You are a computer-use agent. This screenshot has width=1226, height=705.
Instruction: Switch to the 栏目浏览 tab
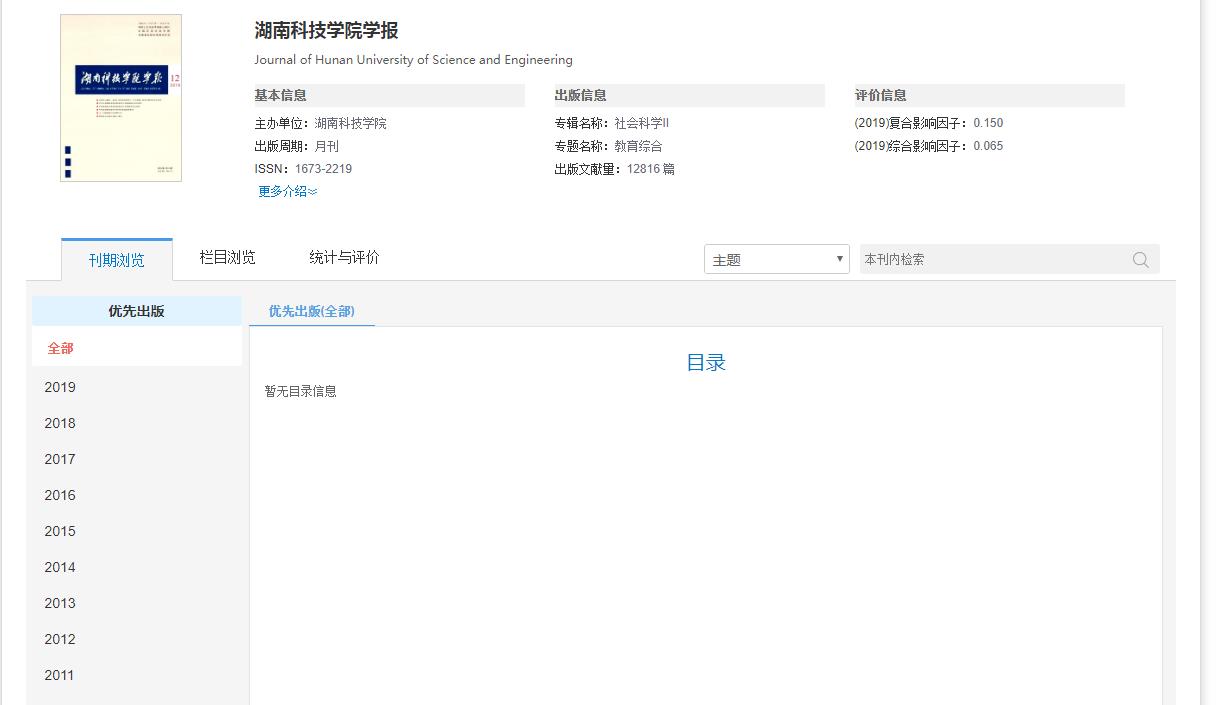(x=227, y=258)
